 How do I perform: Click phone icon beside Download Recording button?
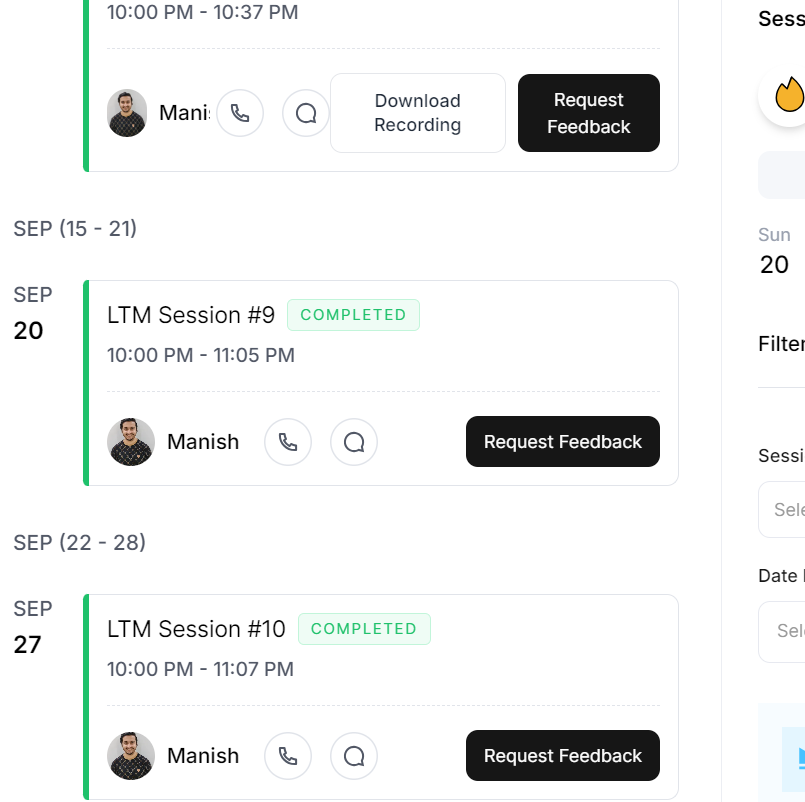pyautogui.click(x=240, y=113)
